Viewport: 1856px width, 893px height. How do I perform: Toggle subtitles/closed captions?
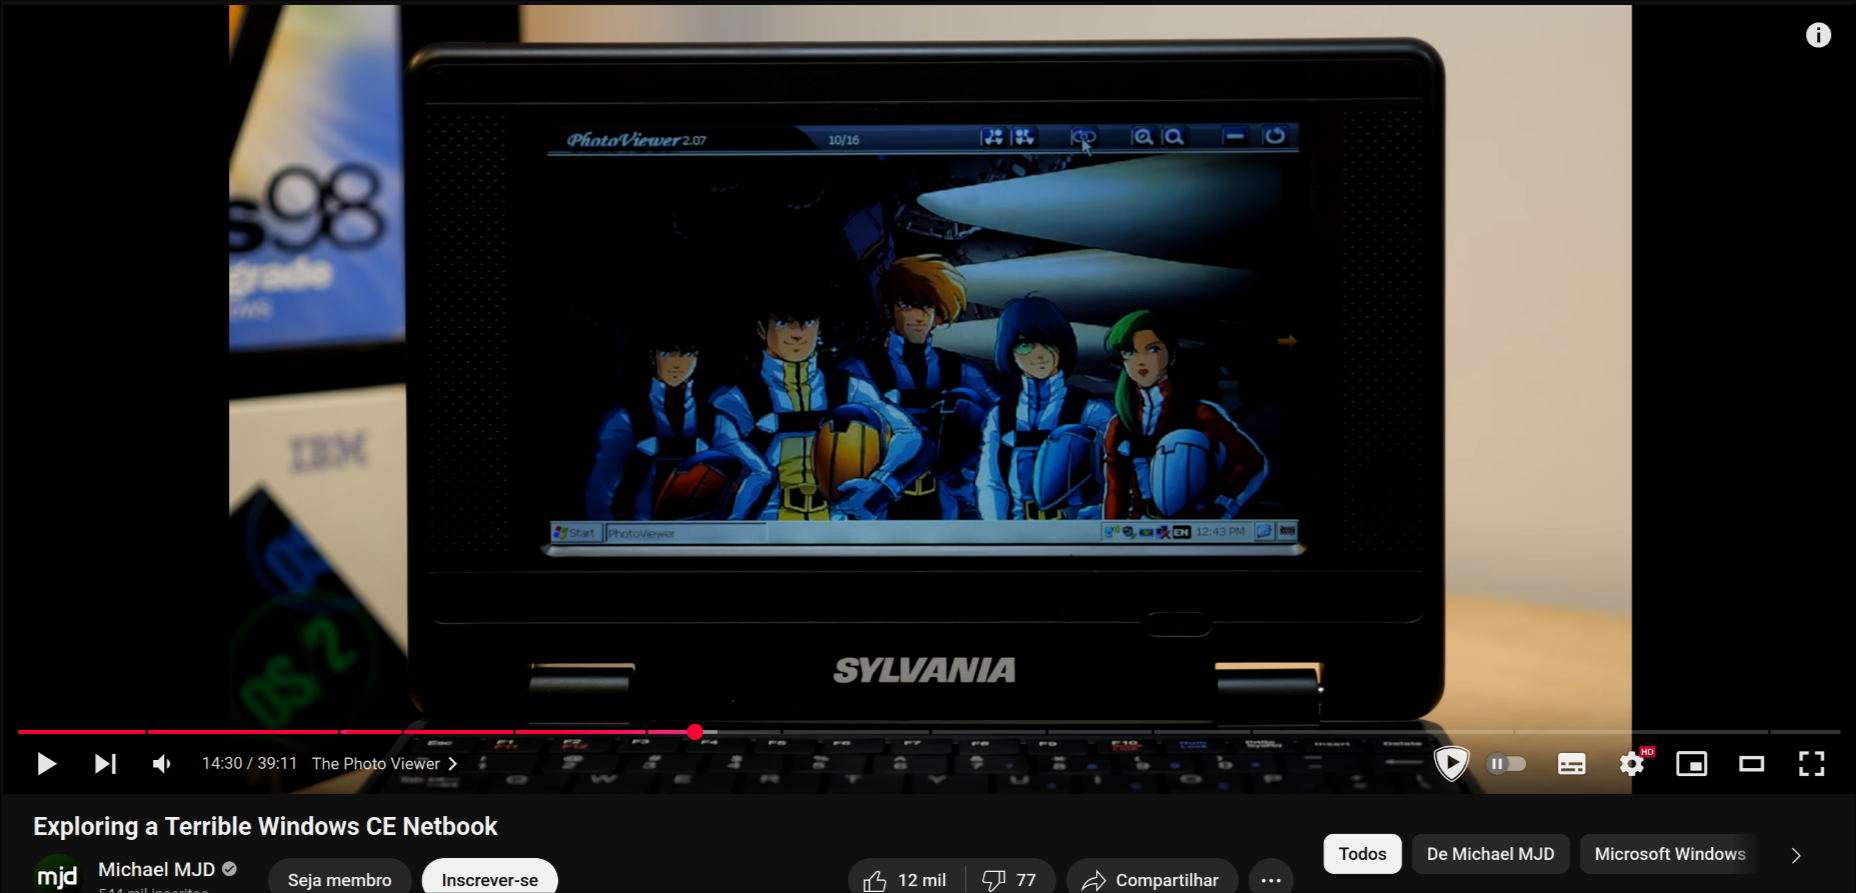(1571, 764)
